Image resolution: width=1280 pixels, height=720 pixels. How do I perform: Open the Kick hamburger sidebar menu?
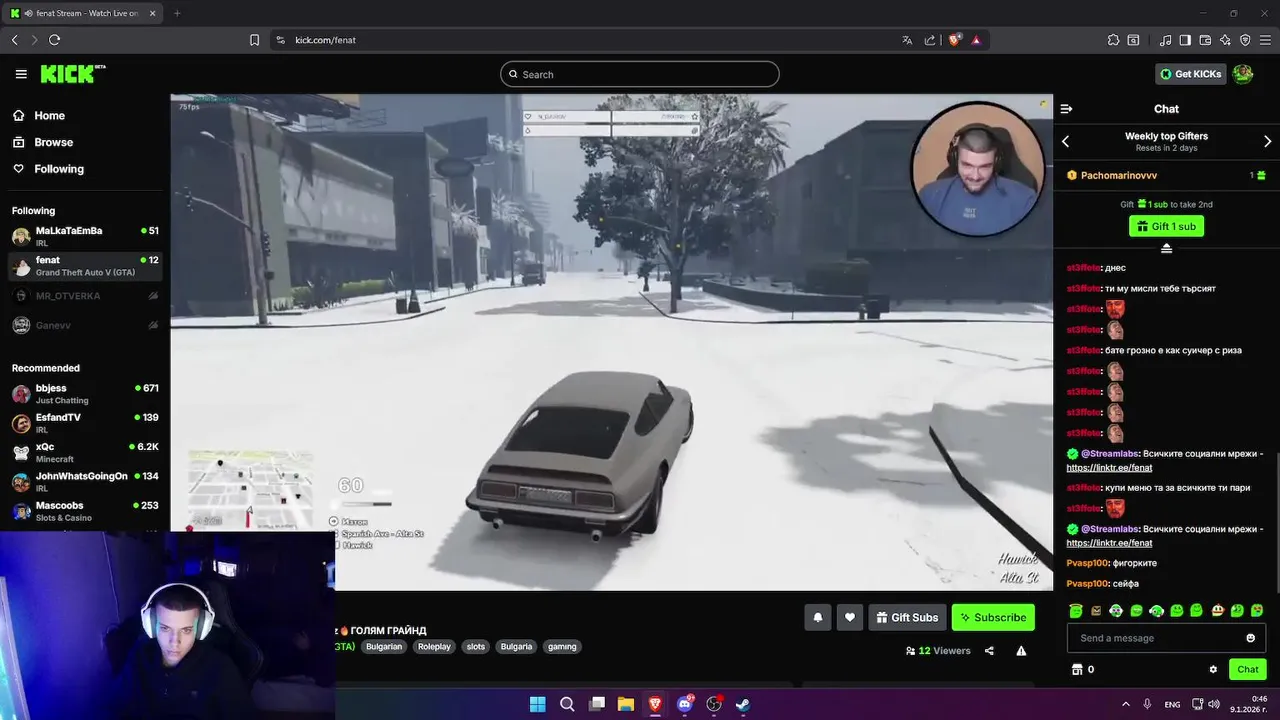click(21, 74)
